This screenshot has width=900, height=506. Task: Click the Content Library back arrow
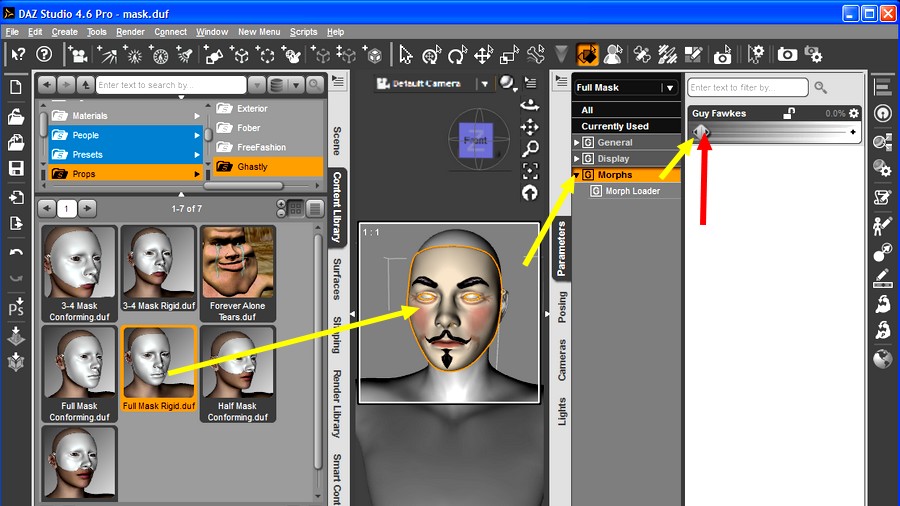click(x=47, y=85)
